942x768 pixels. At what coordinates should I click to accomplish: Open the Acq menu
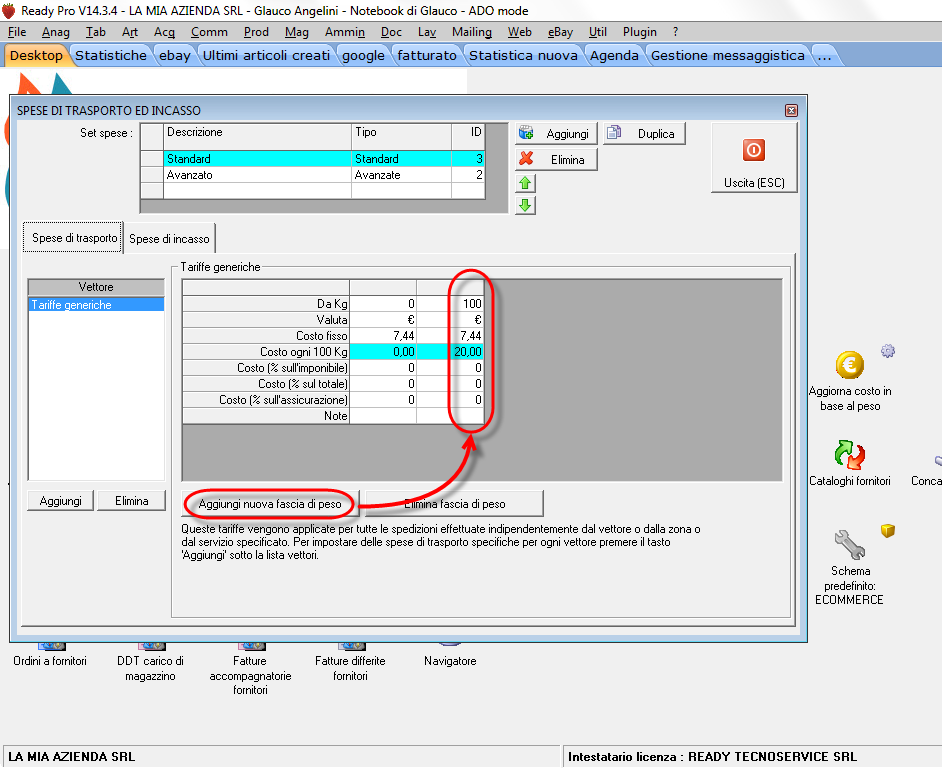164,32
